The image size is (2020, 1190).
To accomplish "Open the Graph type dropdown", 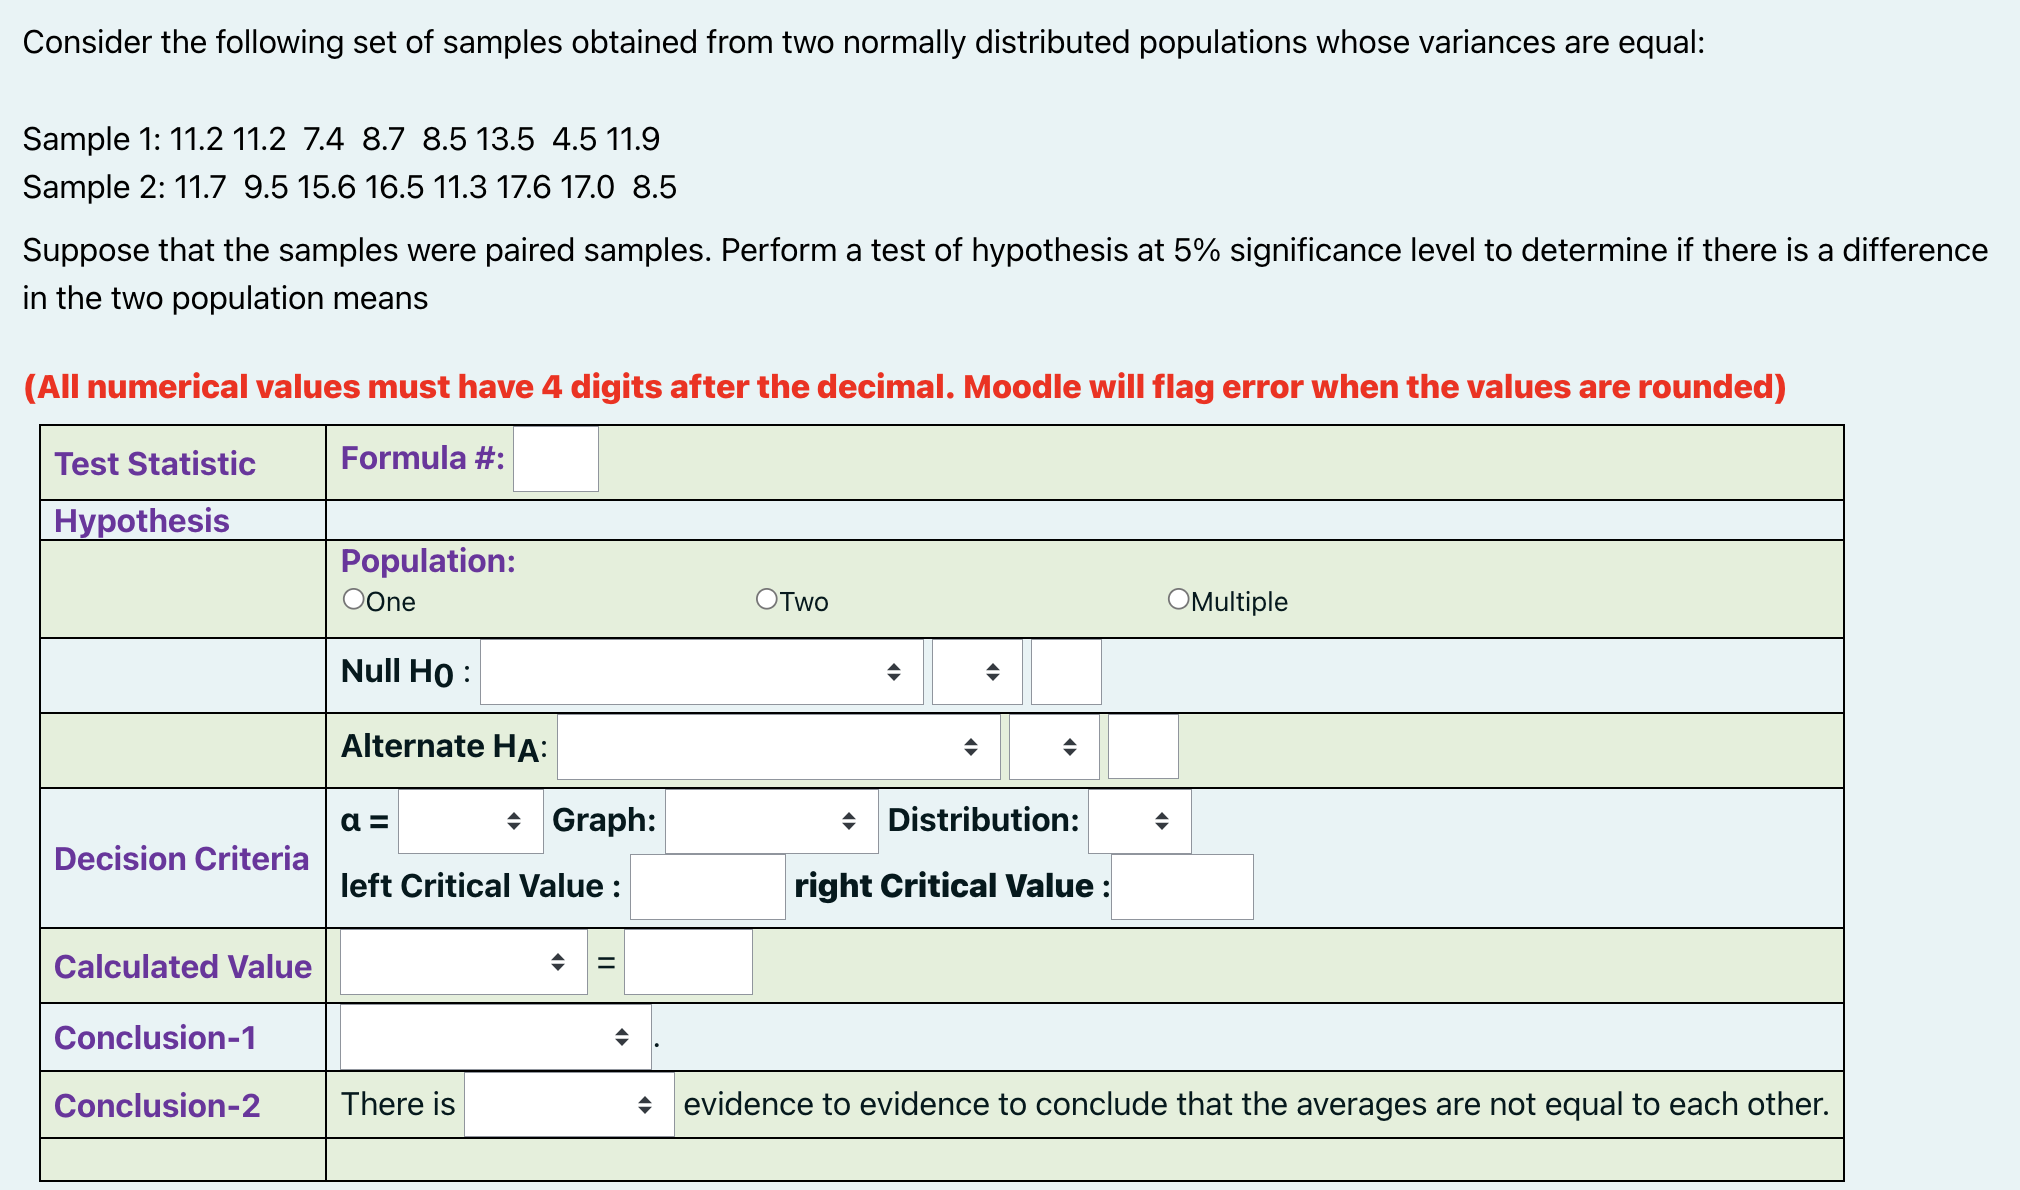I will coord(771,821).
